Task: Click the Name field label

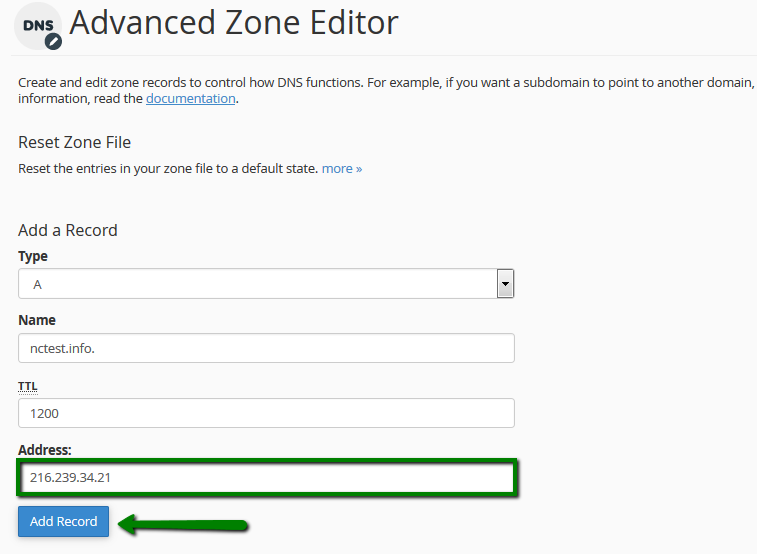Action: (37, 320)
